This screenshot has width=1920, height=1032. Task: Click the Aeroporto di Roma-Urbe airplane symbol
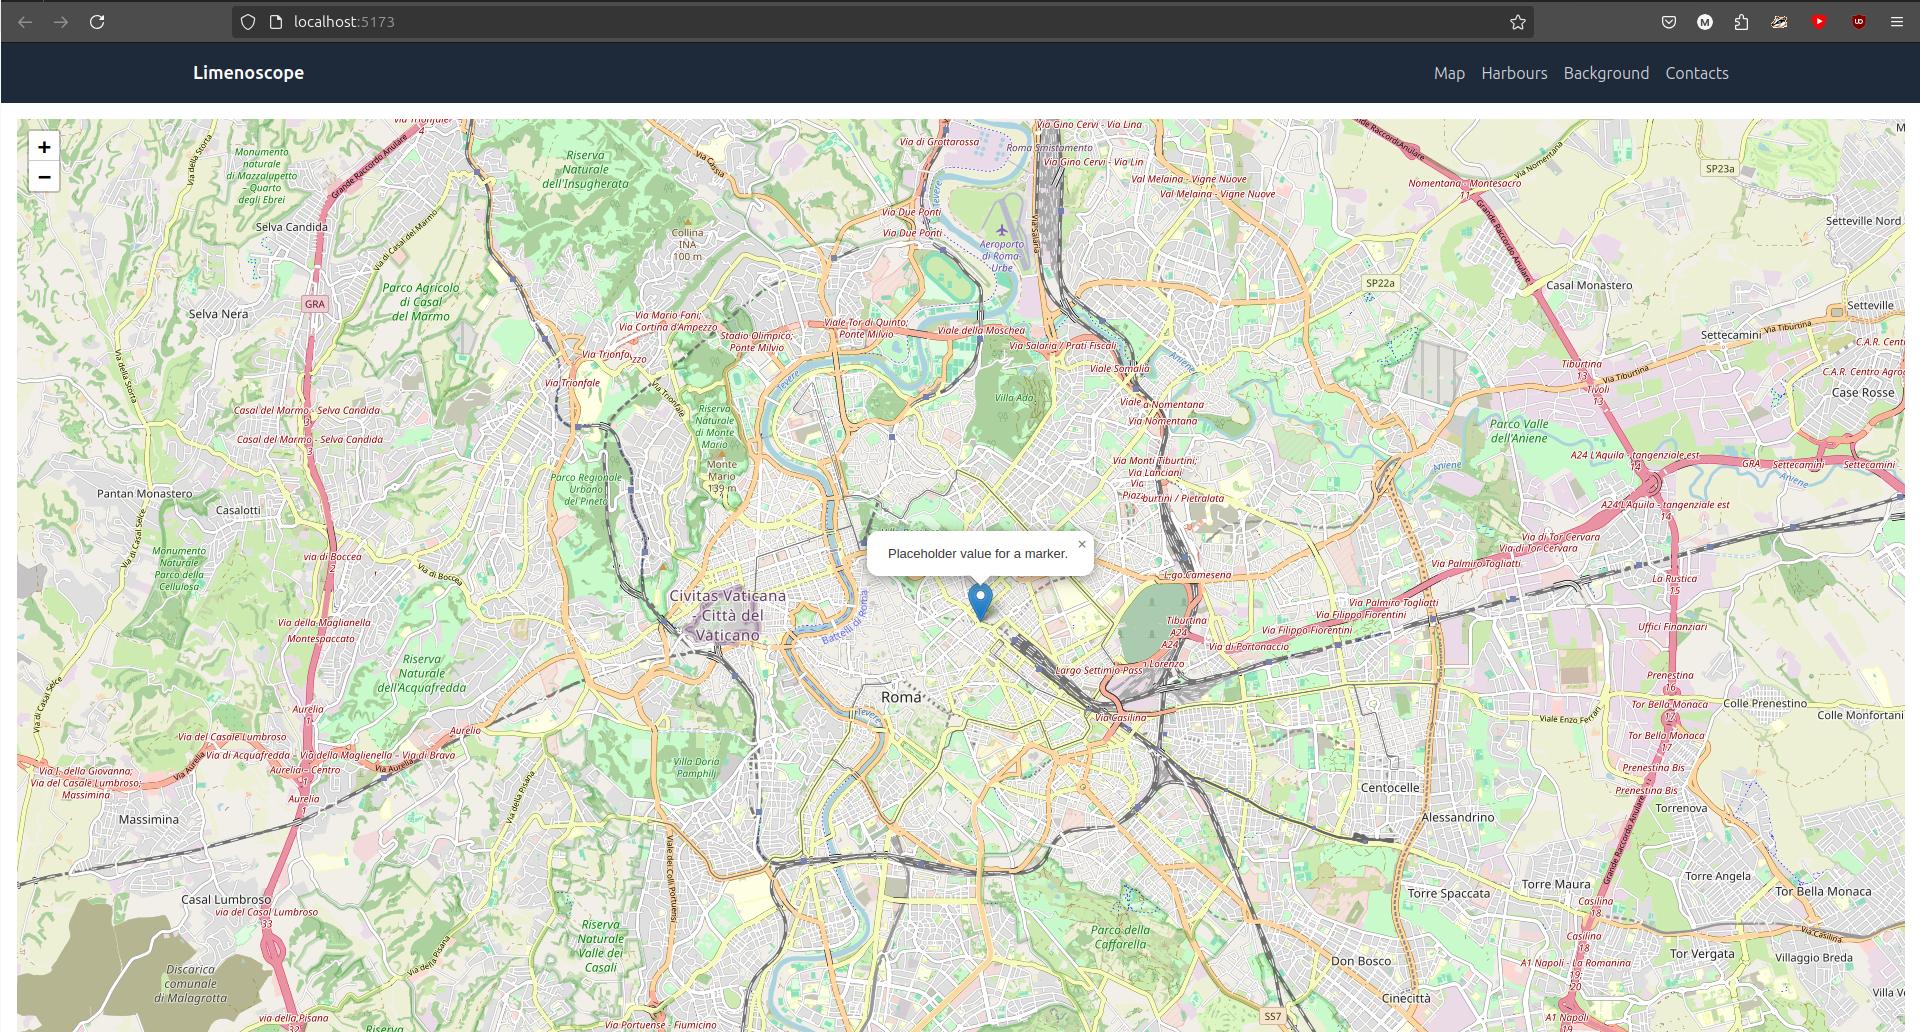tap(1001, 231)
